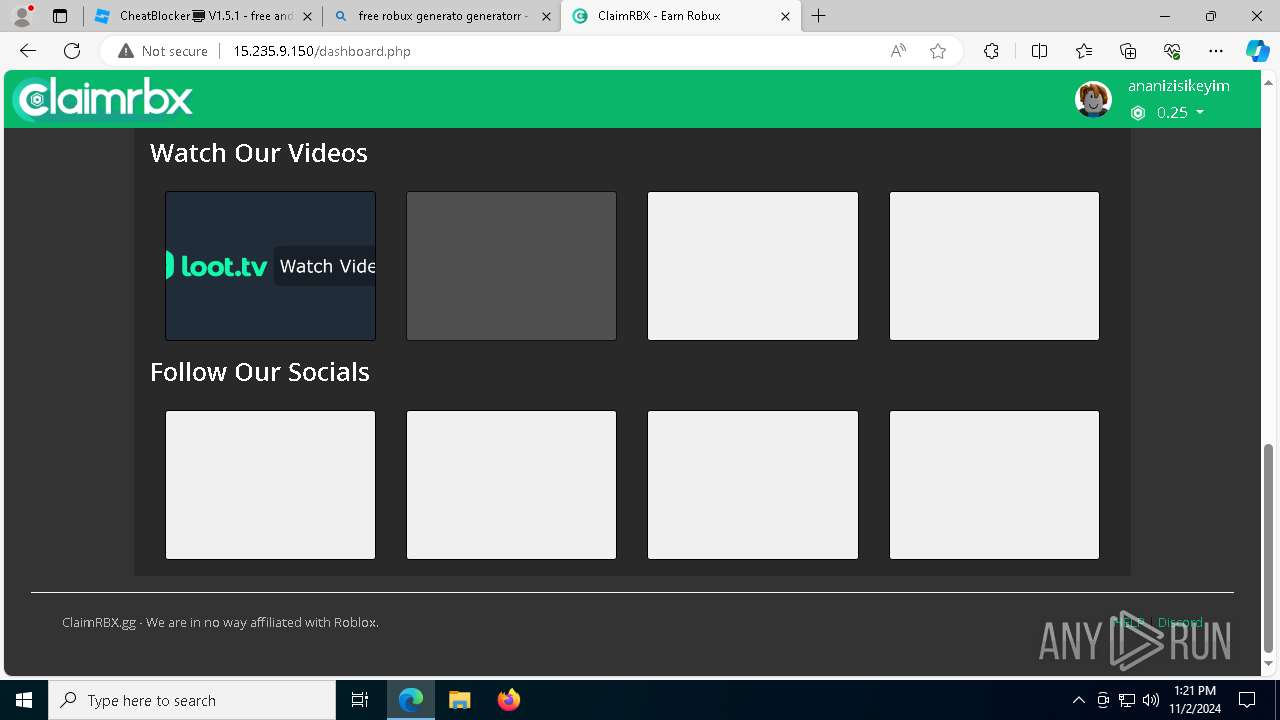The height and width of the screenshot is (720, 1280).
Task: Refresh the current page
Action: tap(72, 51)
